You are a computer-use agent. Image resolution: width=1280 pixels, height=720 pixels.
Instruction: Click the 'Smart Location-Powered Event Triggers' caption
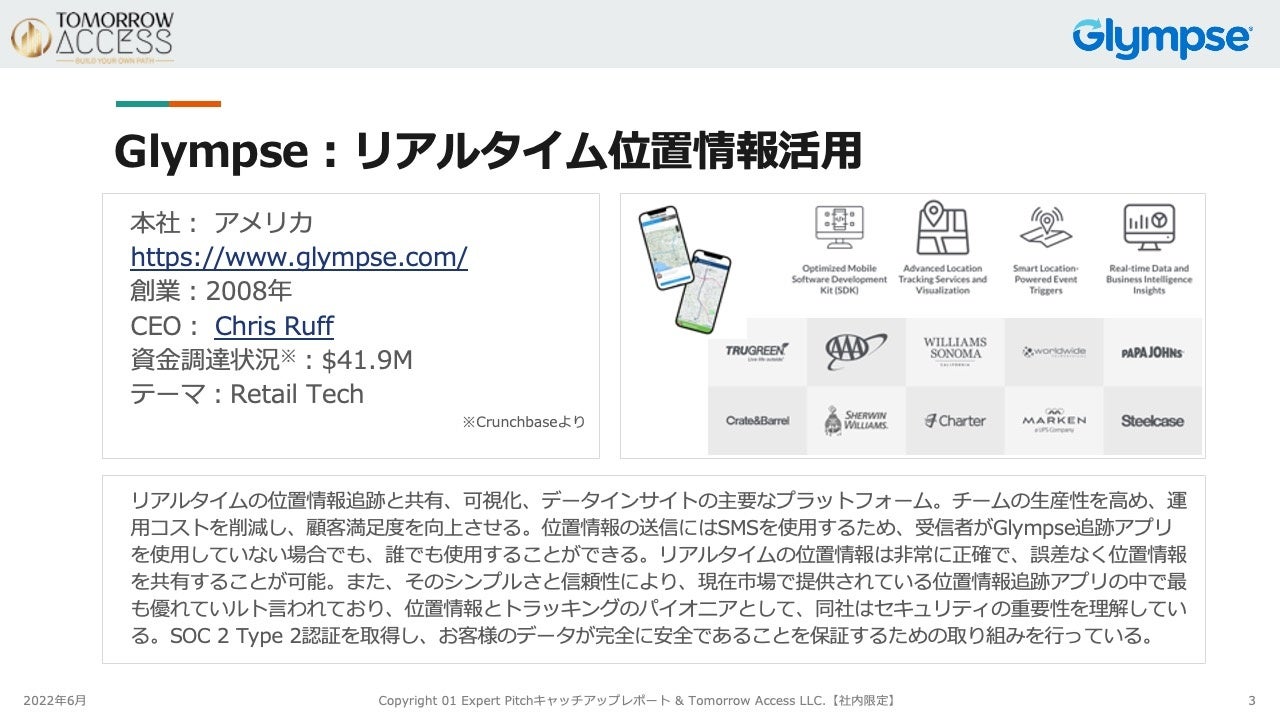pyautogui.click(x=1046, y=279)
